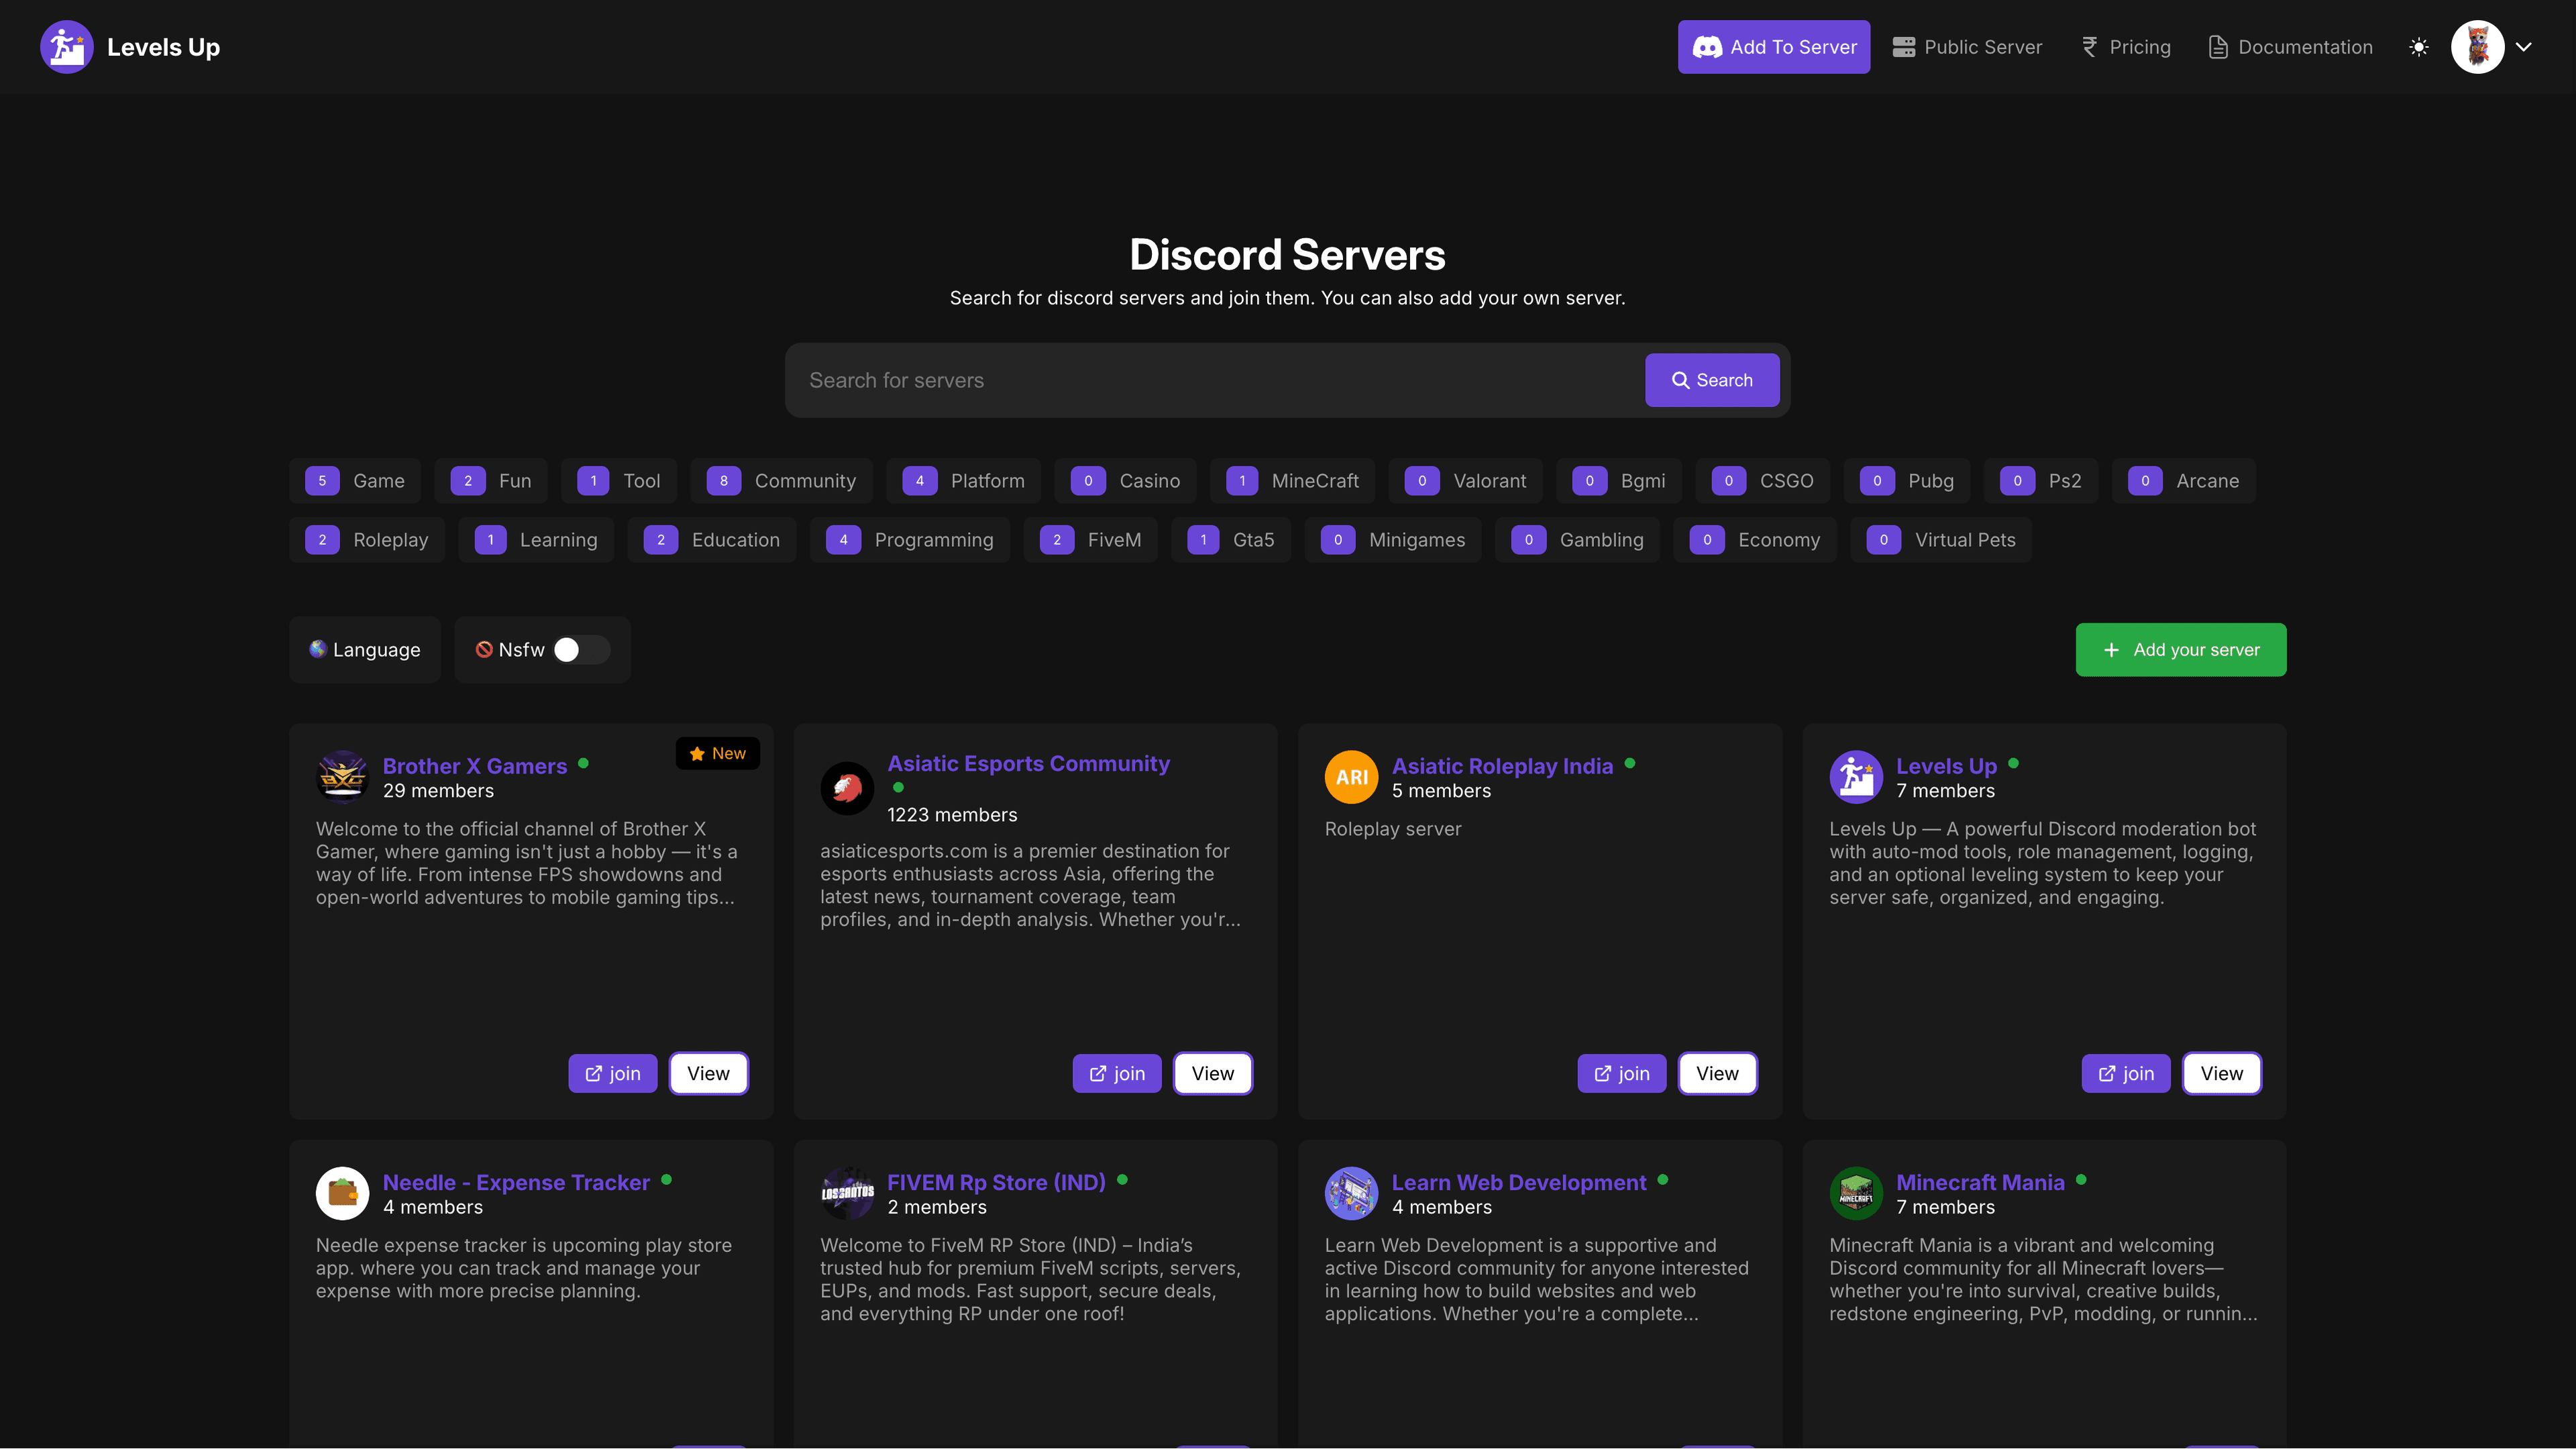Viewport: 2576px width, 1449px height.
Task: Click the Learn Web Development server icon
Action: pyautogui.click(x=1351, y=1193)
